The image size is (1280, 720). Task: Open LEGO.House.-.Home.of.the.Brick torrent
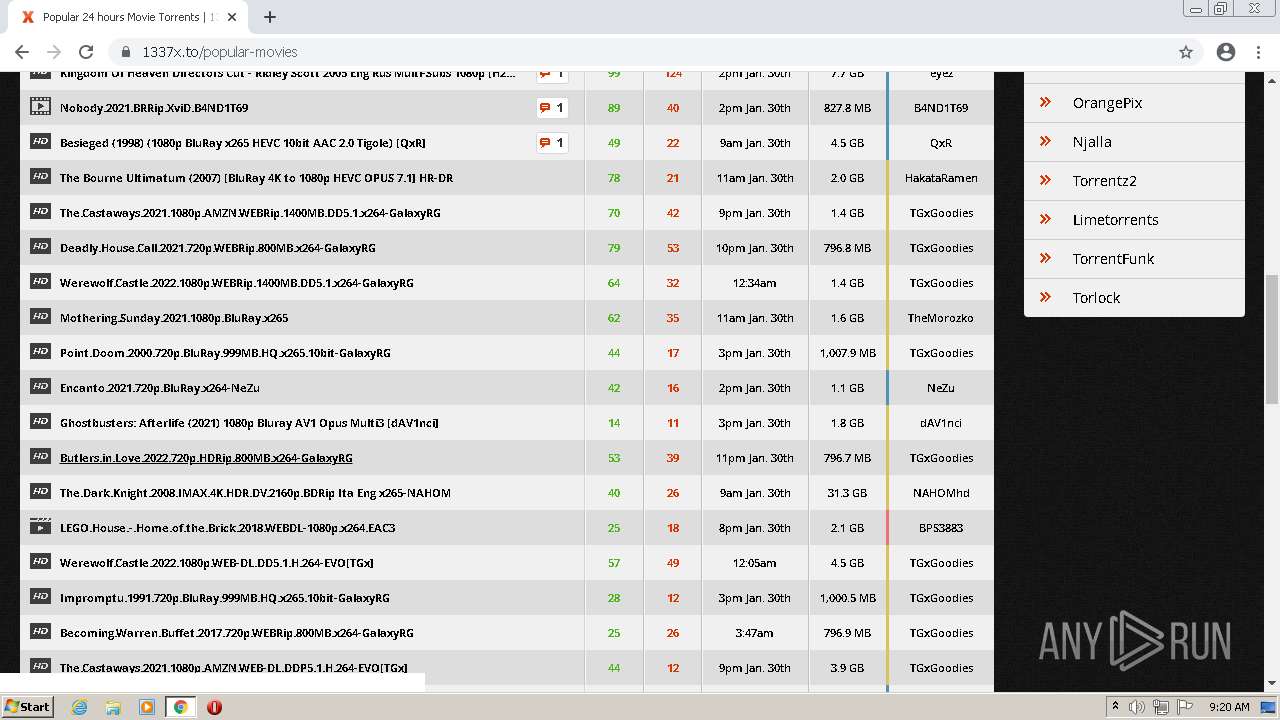tap(227, 528)
